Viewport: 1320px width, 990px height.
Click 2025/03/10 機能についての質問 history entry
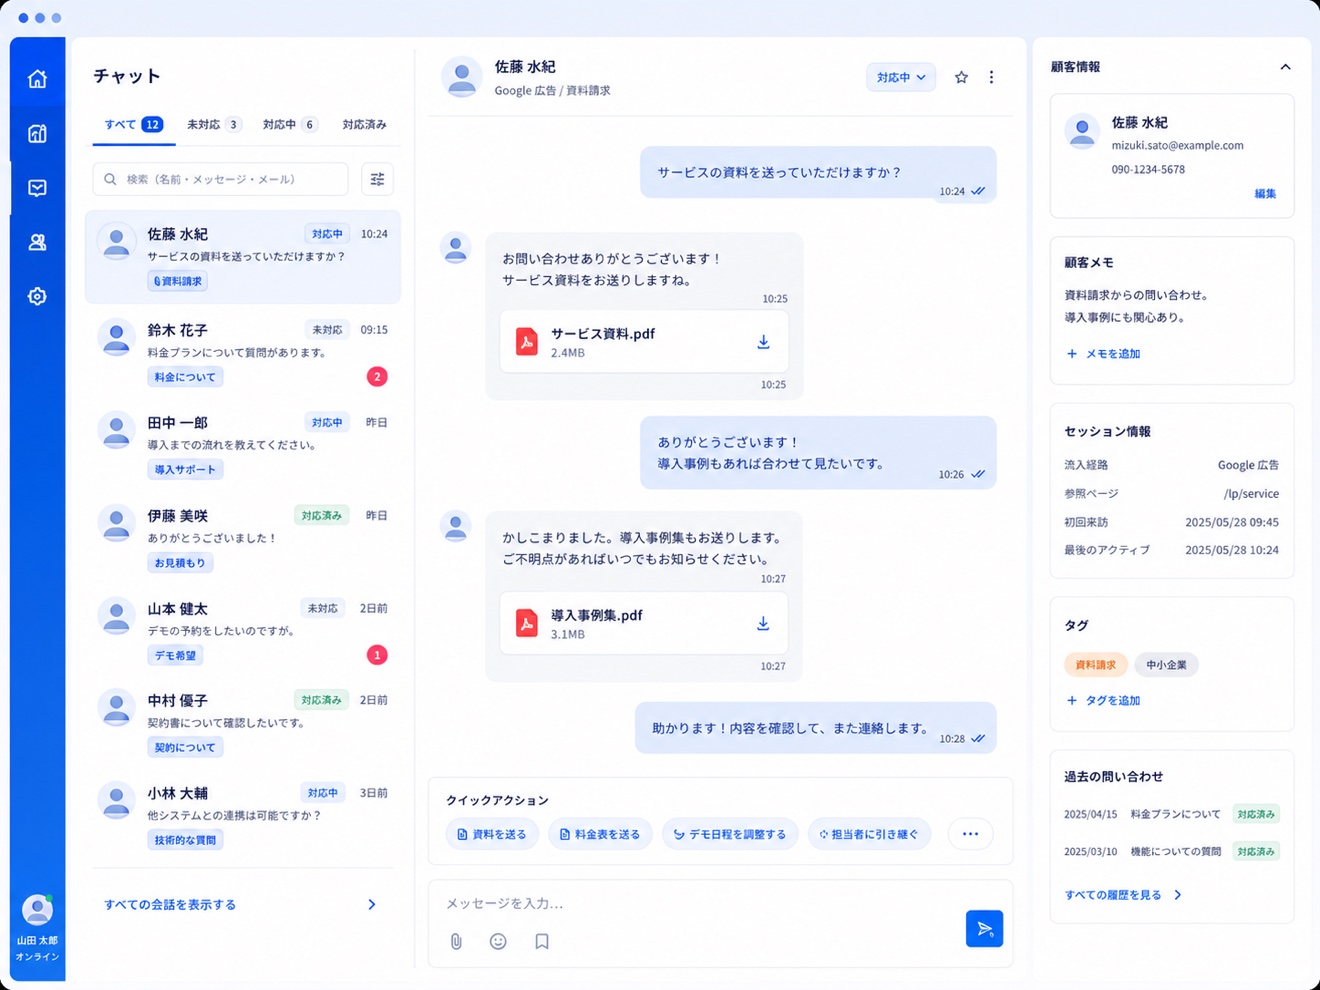(x=1171, y=852)
